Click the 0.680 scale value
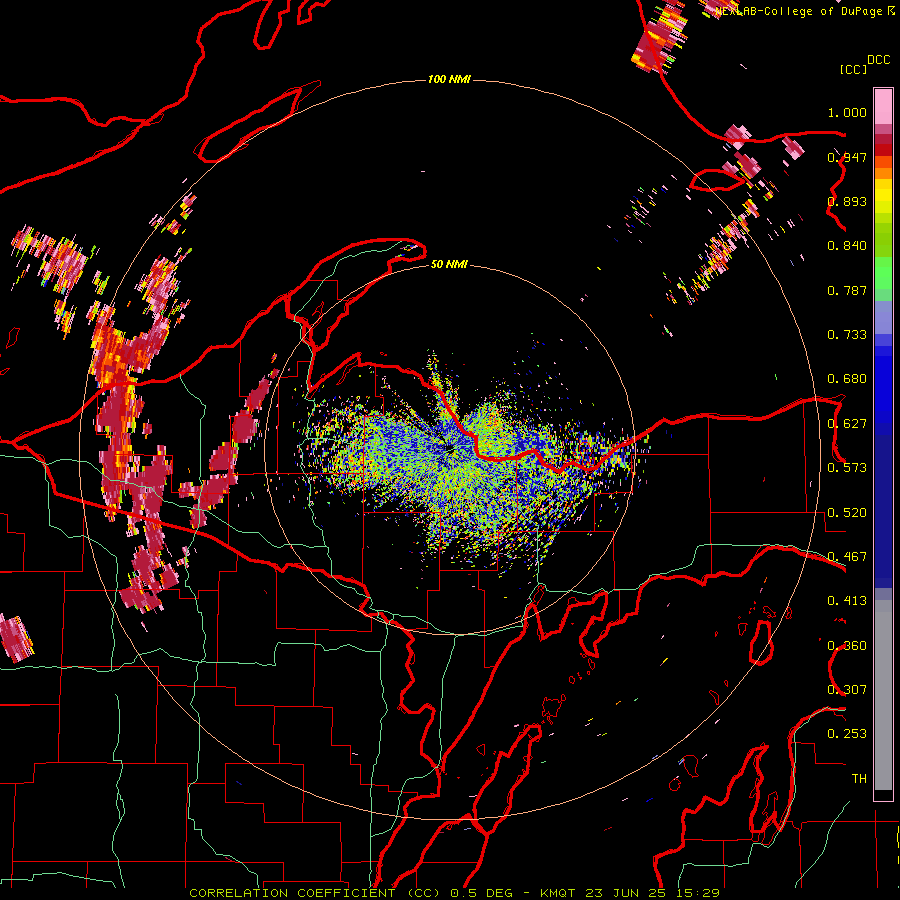 (x=847, y=379)
